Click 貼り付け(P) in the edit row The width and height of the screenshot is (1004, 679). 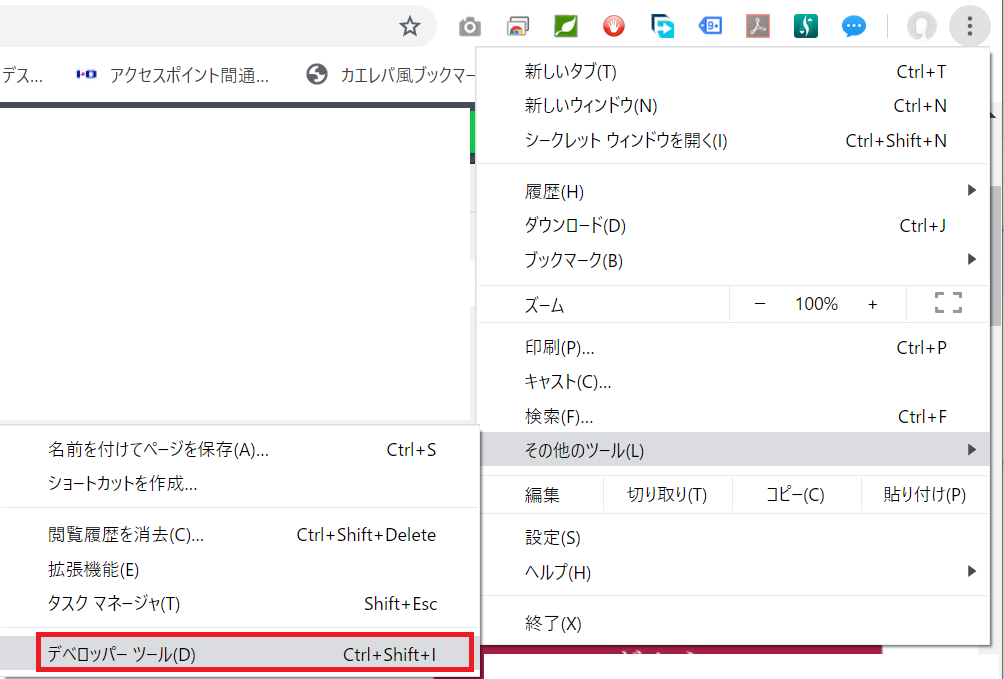[x=925, y=495]
